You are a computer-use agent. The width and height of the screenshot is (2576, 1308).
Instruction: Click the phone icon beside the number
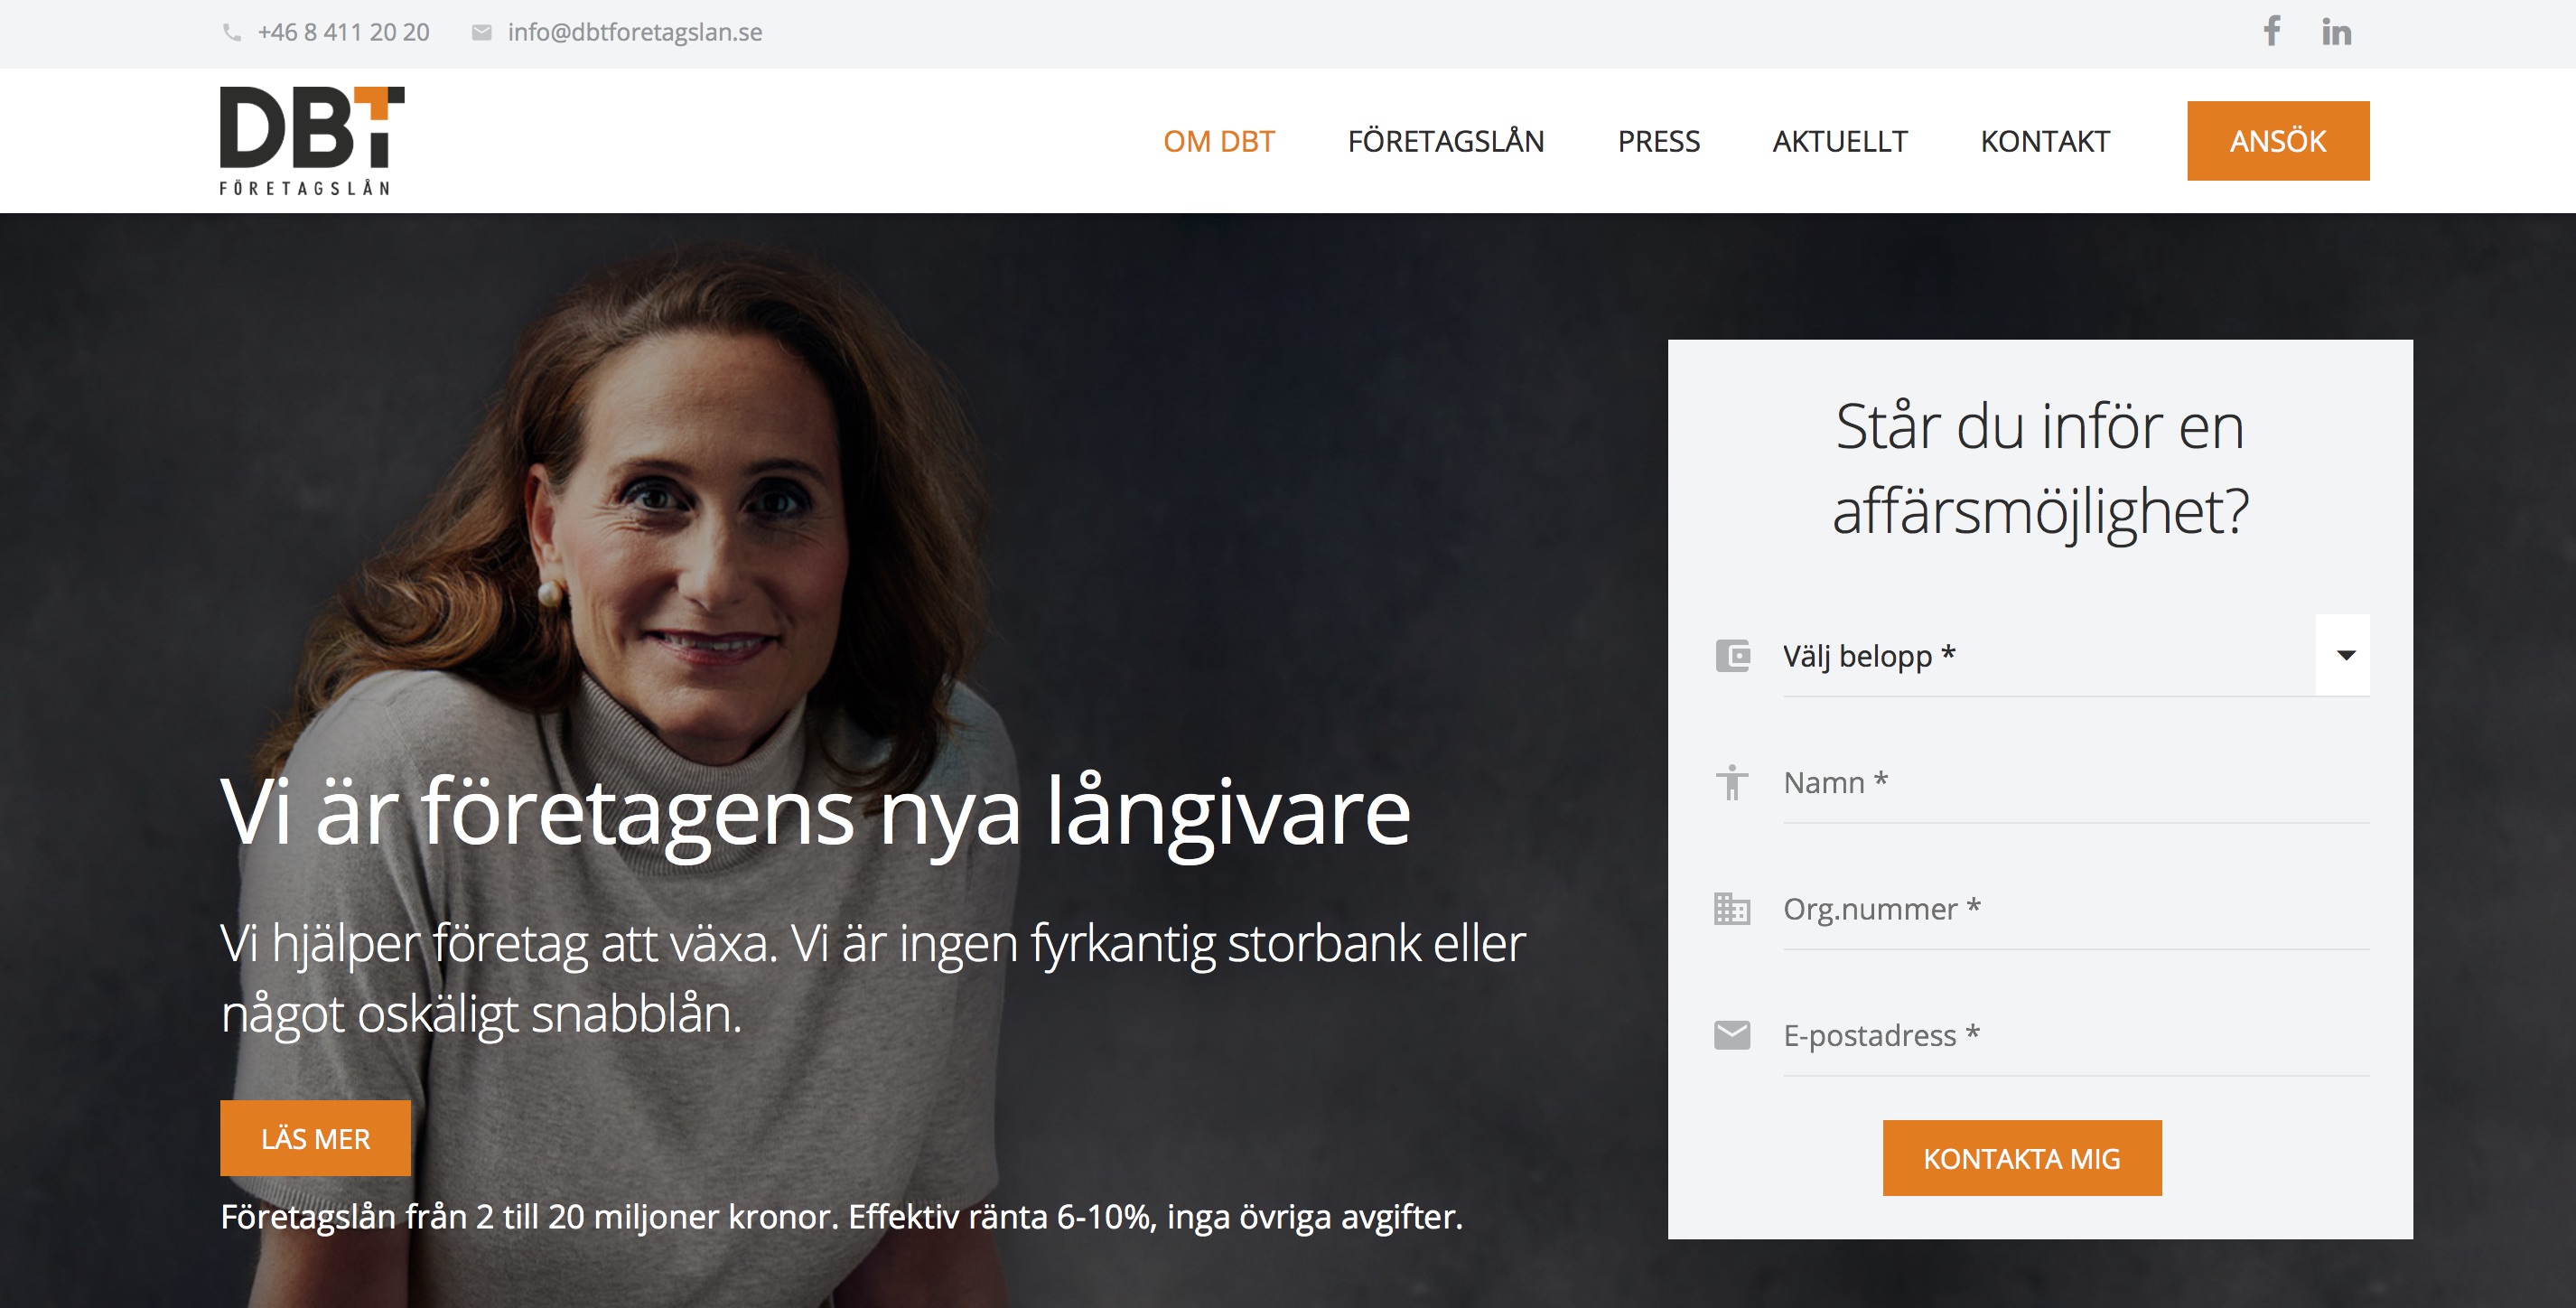pos(232,33)
